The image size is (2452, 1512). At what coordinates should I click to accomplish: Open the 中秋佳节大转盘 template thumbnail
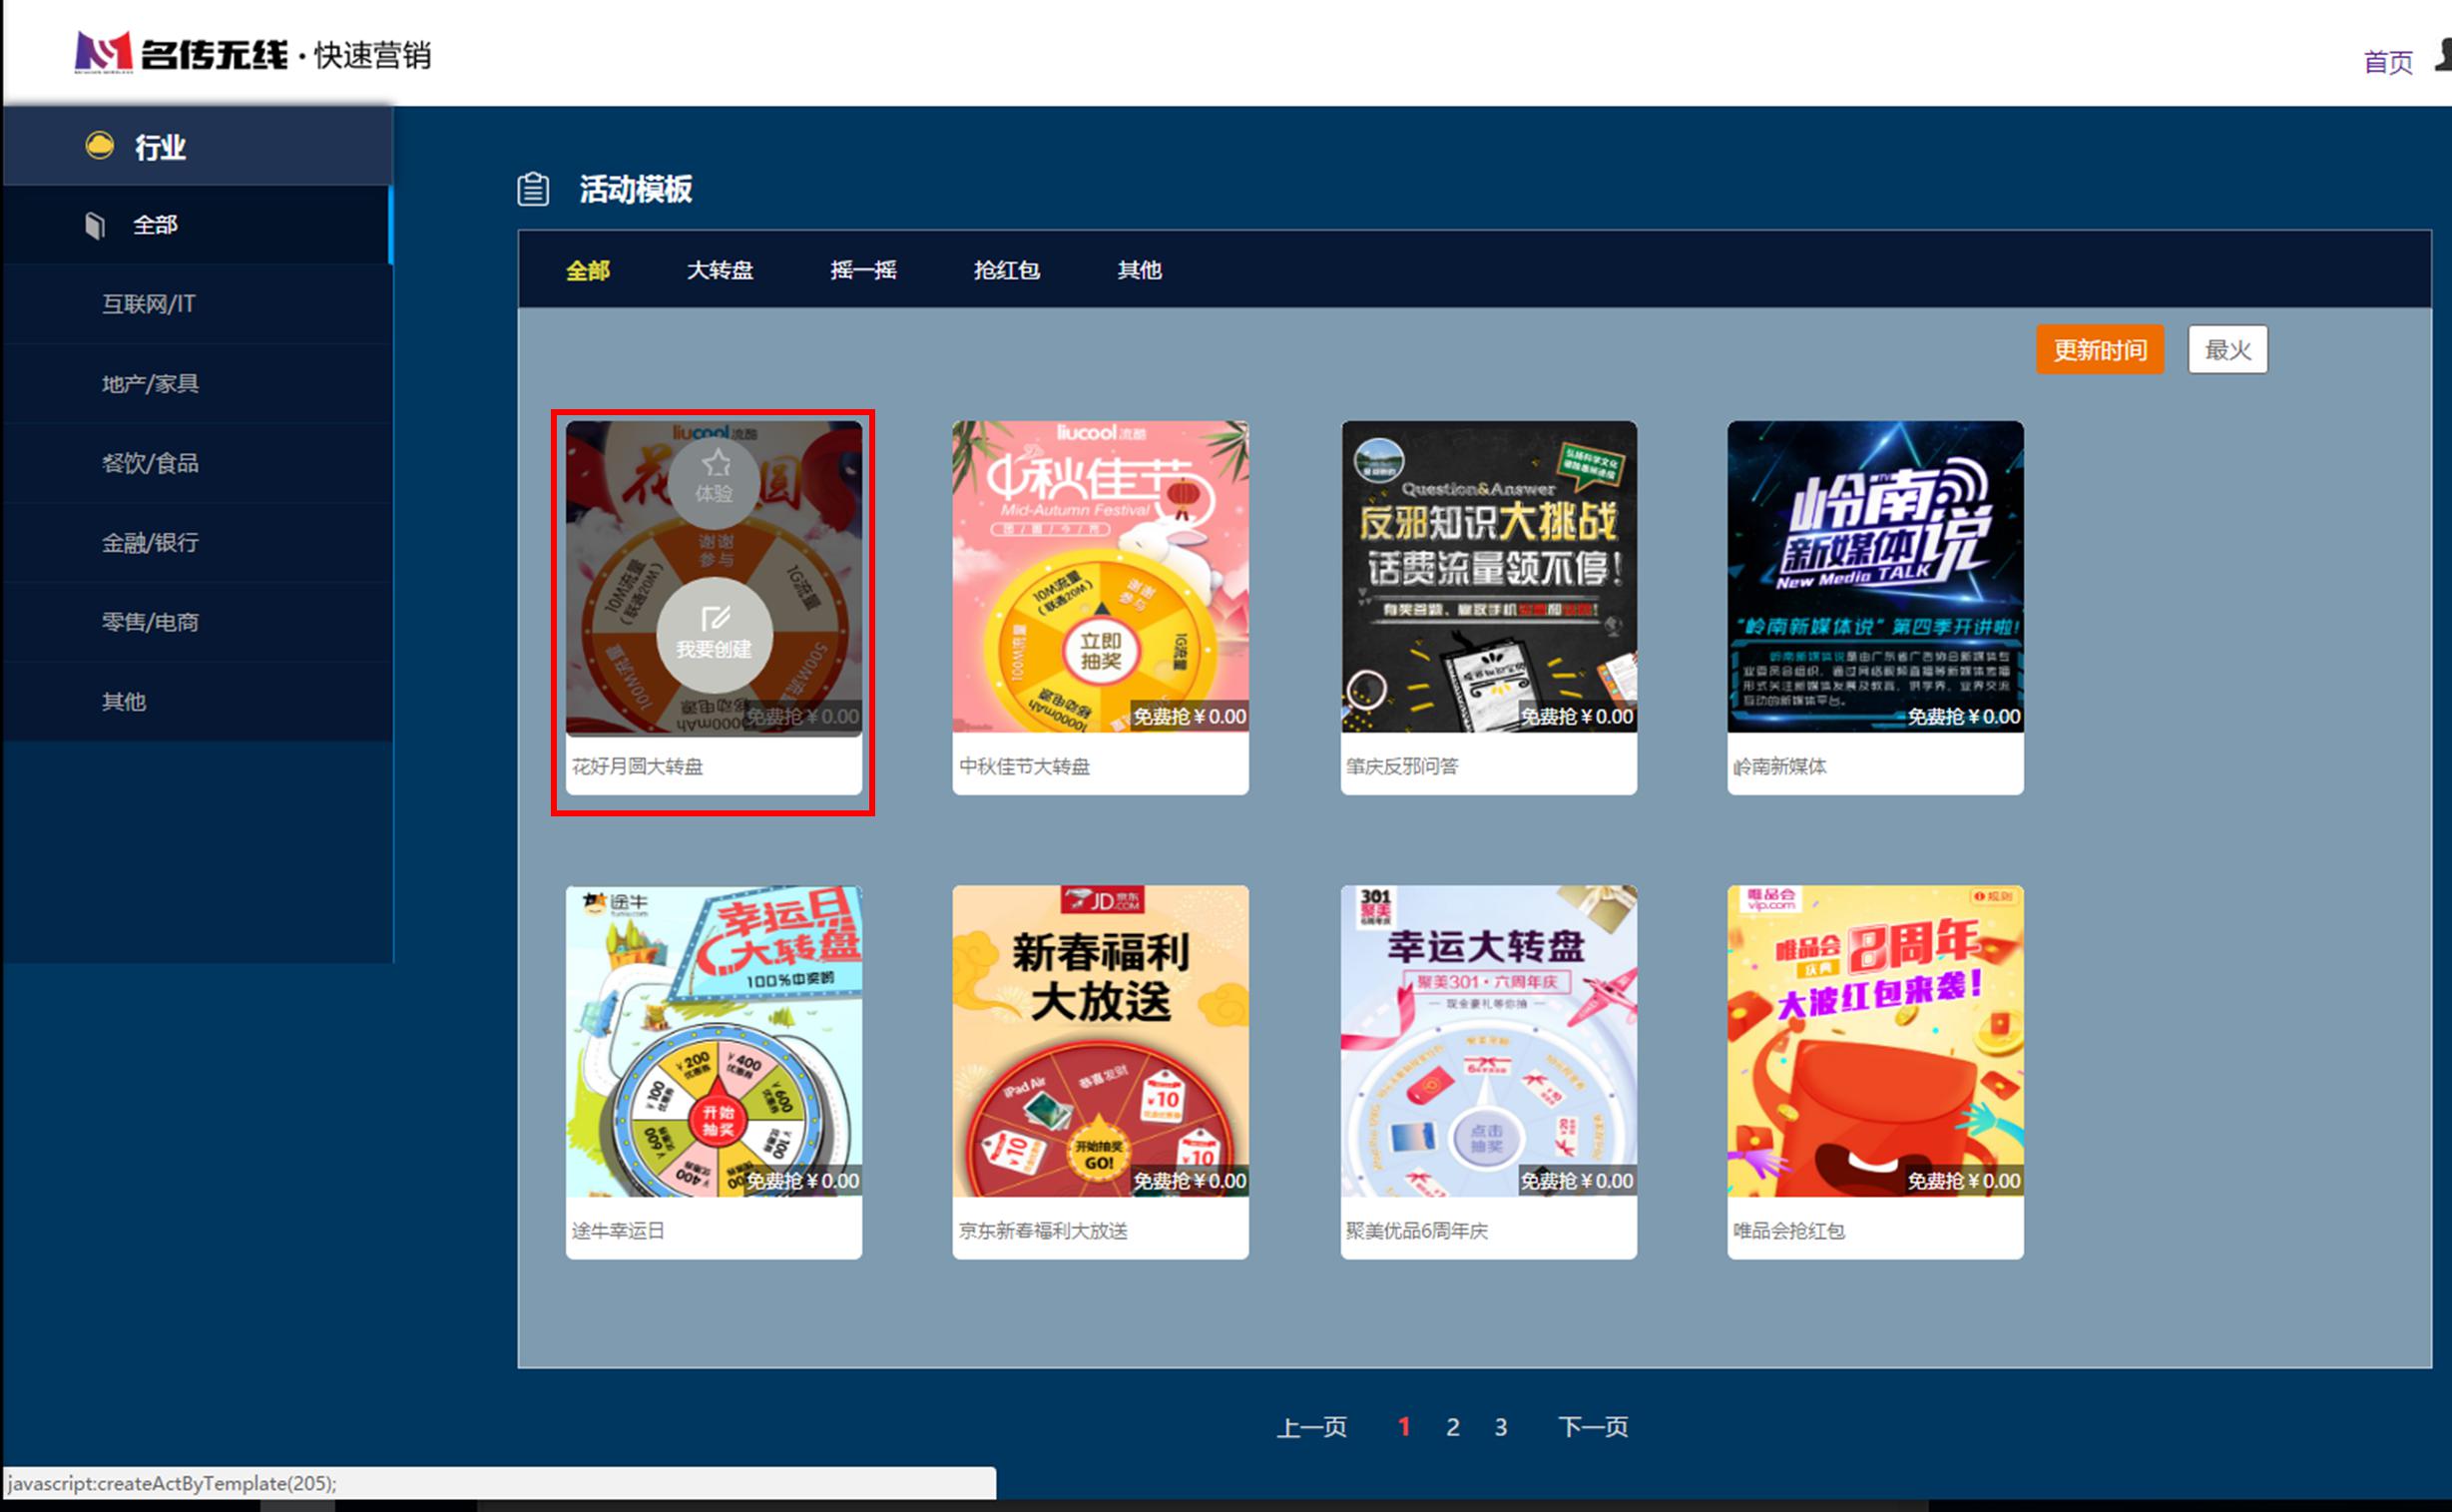click(x=1100, y=577)
